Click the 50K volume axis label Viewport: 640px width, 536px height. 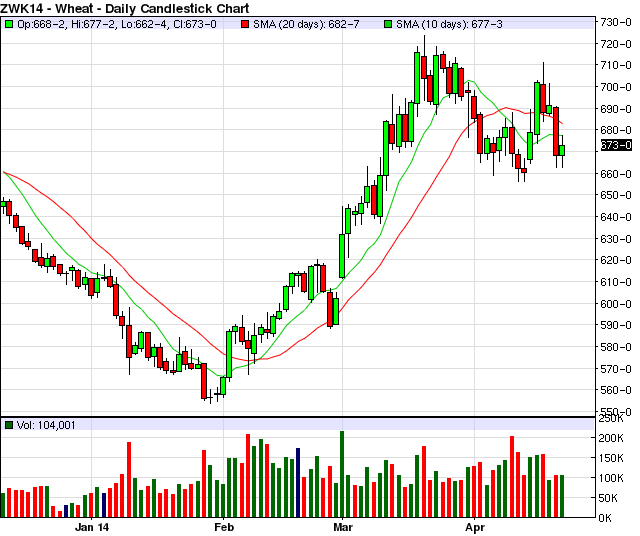611,498
